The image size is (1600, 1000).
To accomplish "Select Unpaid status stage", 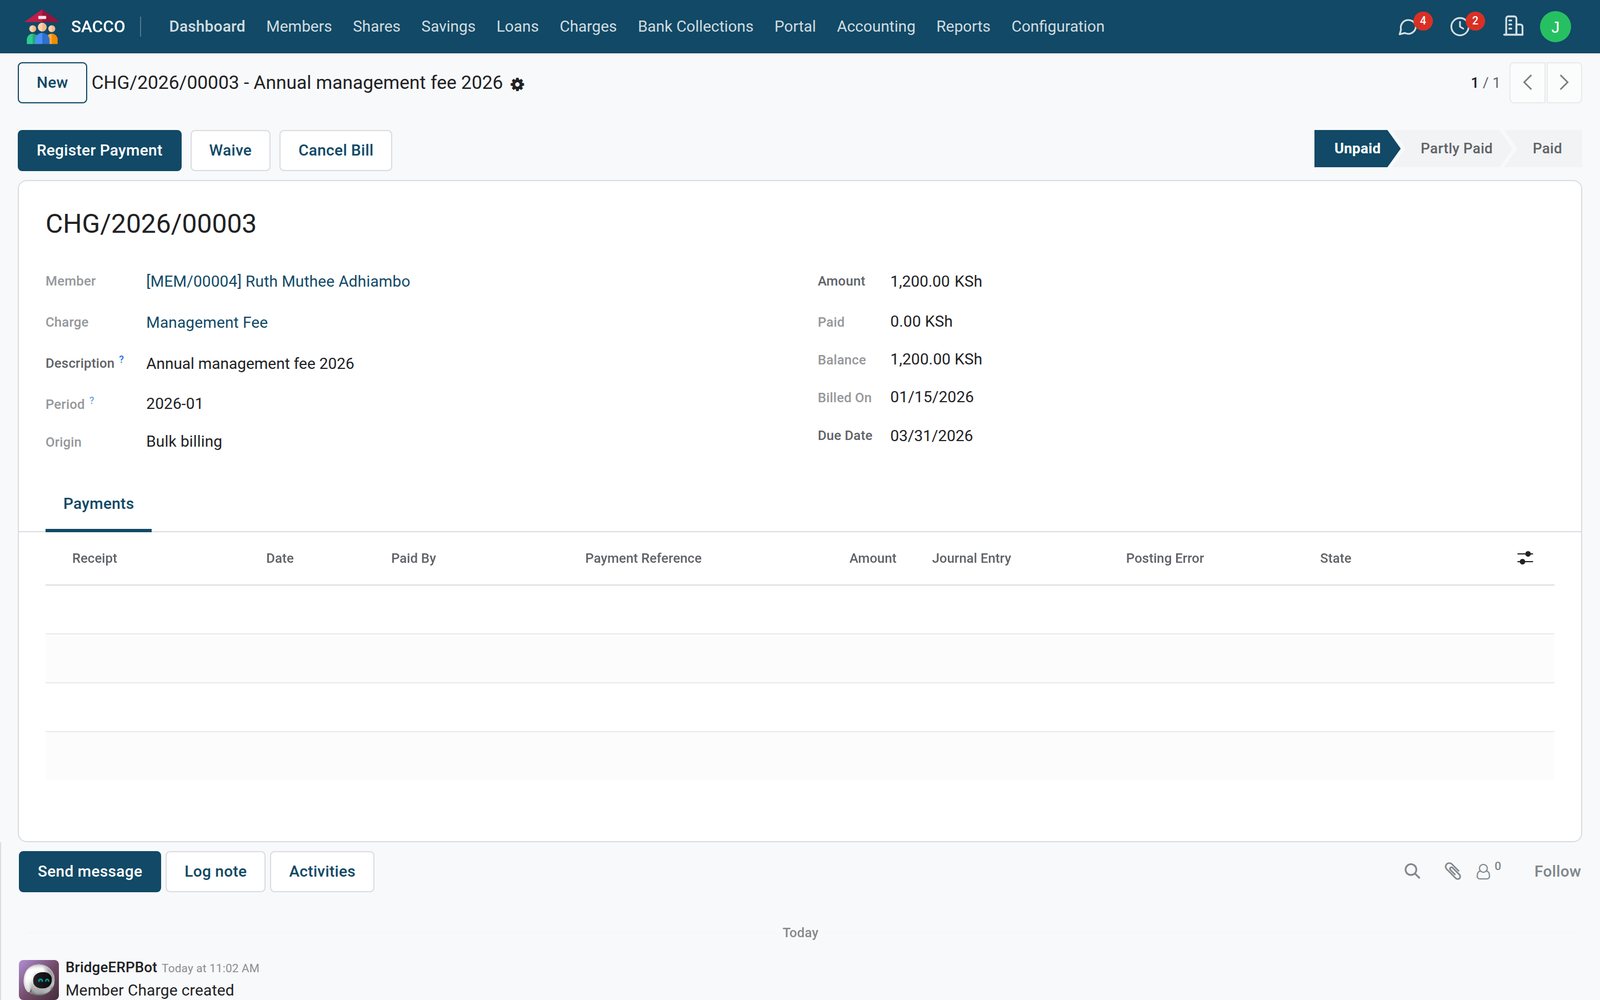I will 1356,148.
